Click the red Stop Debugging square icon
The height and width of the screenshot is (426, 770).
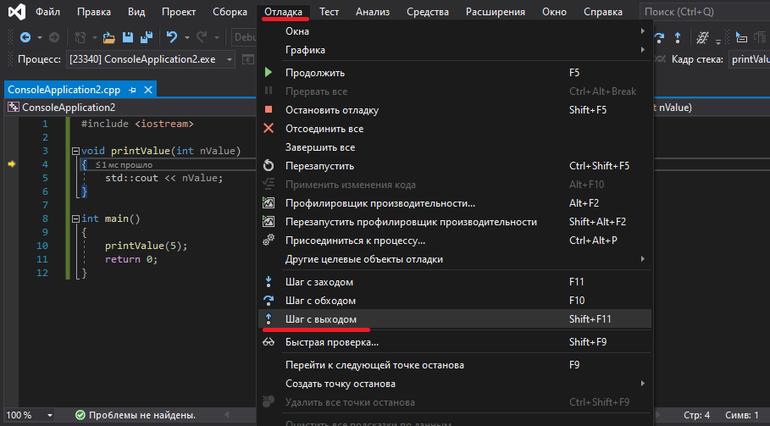click(269, 110)
